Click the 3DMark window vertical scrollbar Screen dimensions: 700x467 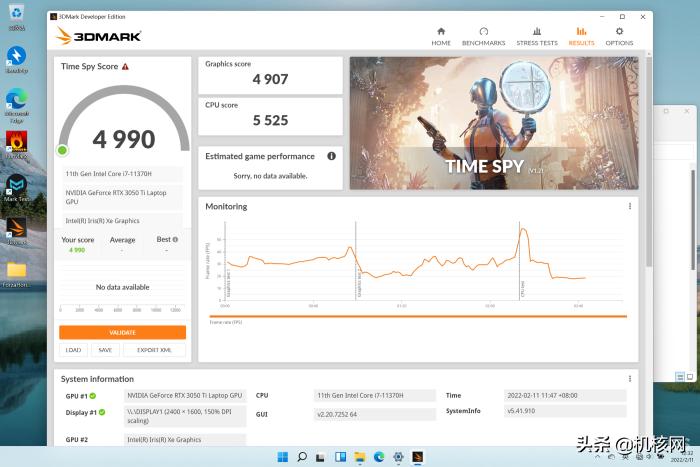coord(648,161)
